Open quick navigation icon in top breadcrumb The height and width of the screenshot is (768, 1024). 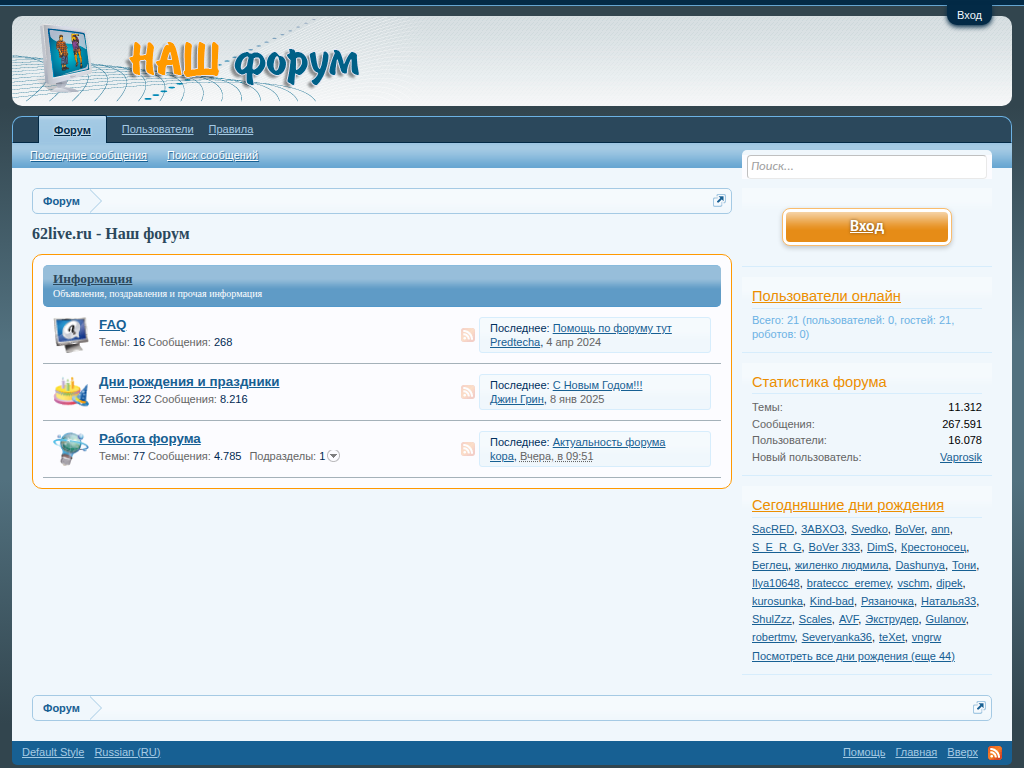point(719,201)
